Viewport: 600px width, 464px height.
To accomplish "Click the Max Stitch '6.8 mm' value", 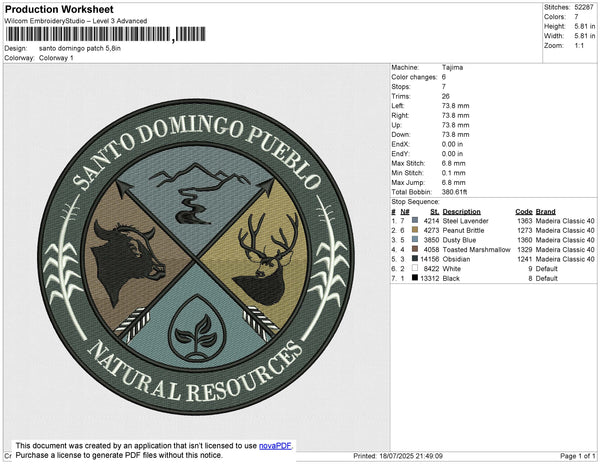I will click(x=454, y=163).
